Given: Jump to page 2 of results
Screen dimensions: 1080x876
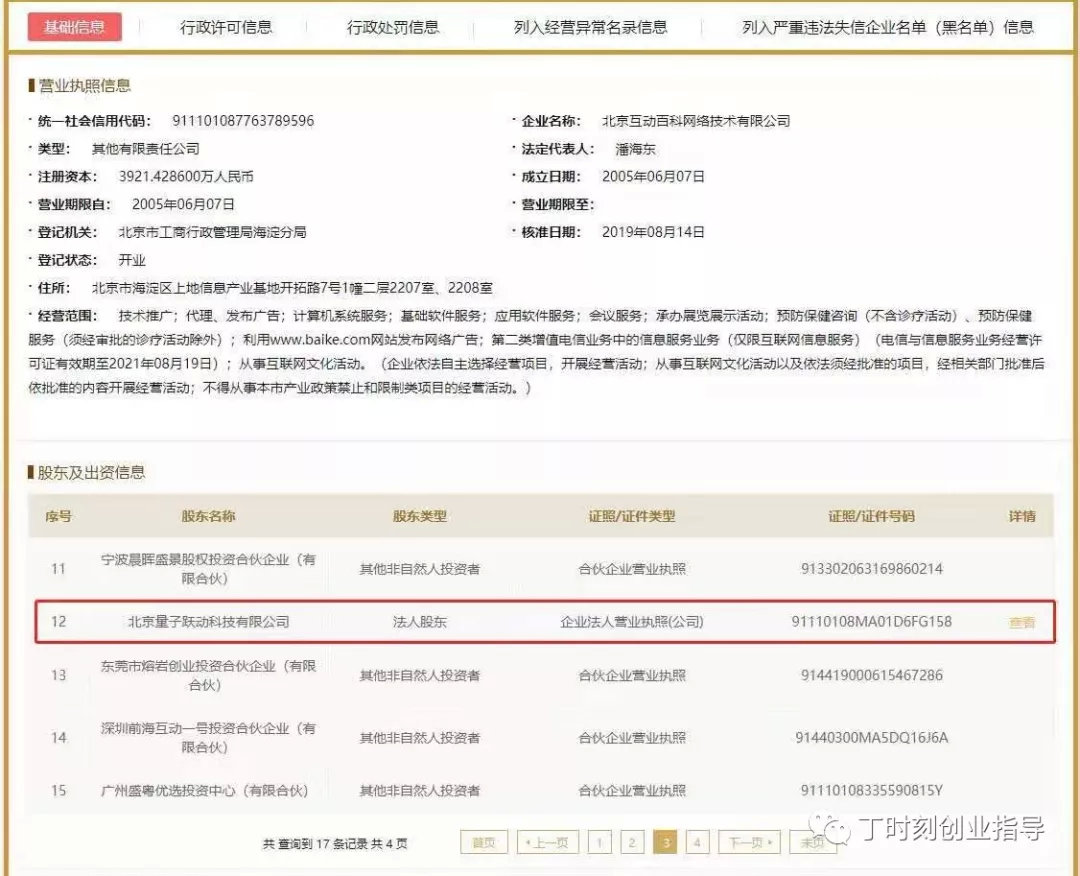Looking at the screenshot, I should 631,842.
